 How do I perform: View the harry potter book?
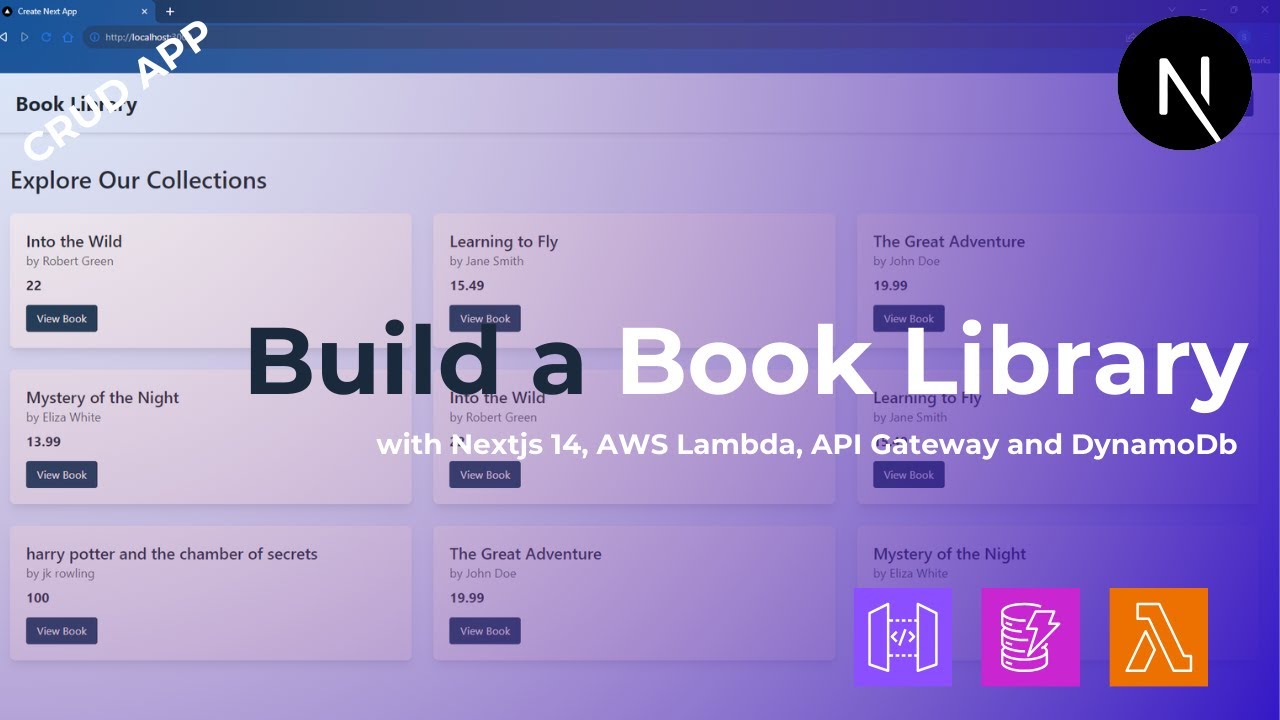pyautogui.click(x=62, y=630)
